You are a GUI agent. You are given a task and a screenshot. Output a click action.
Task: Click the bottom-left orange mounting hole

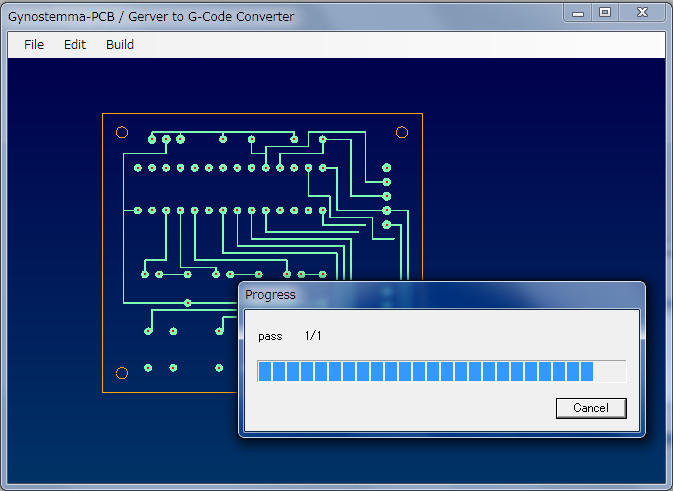pyautogui.click(x=122, y=373)
